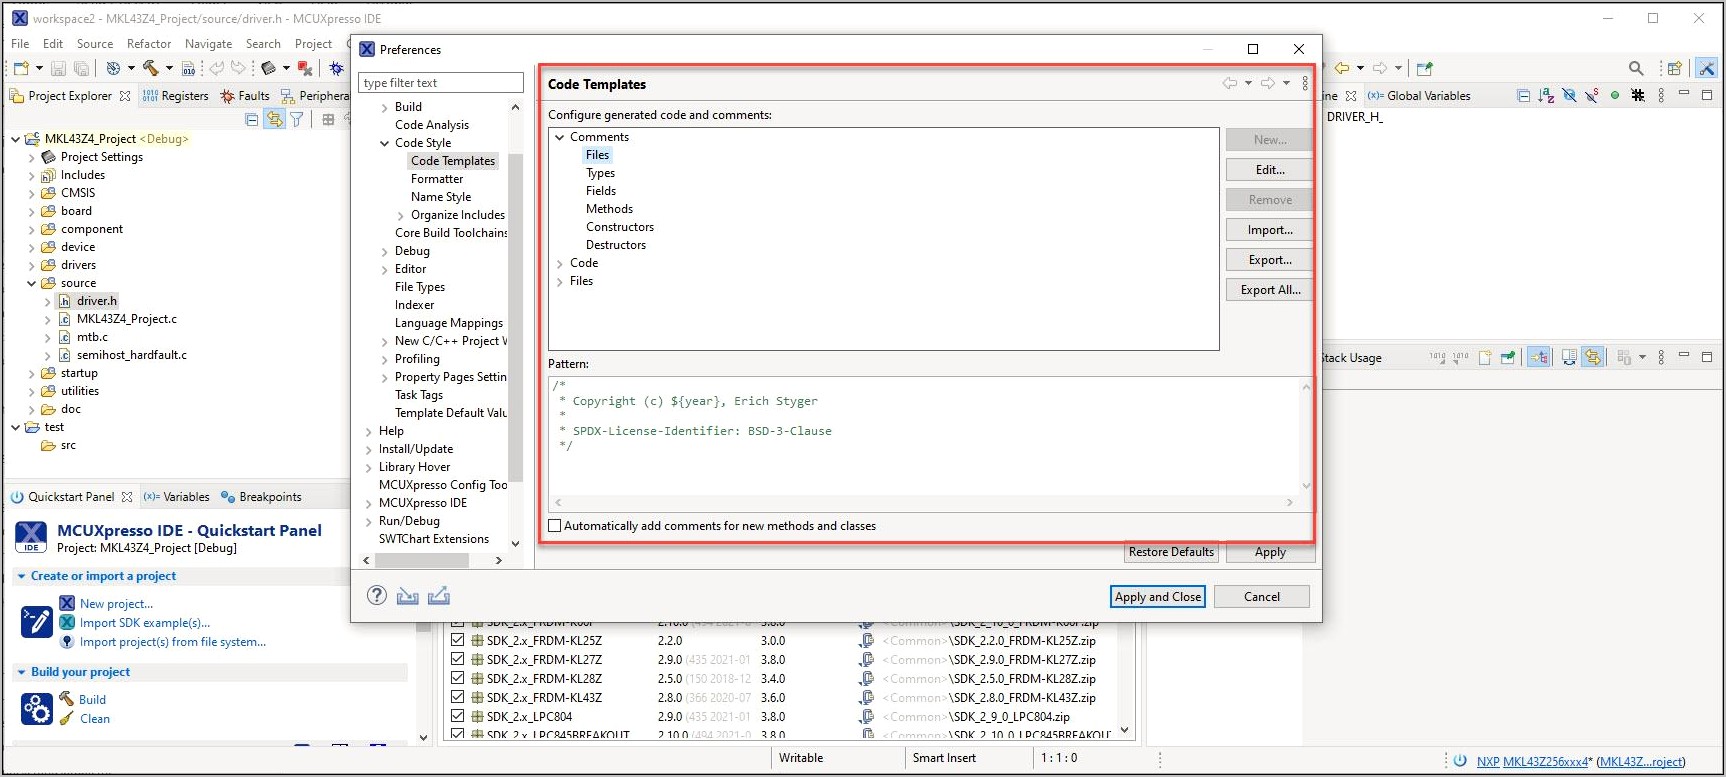Click the hammer Build icon in the toolbar
Viewport: 1726px width, 777px height.
[x=151, y=68]
